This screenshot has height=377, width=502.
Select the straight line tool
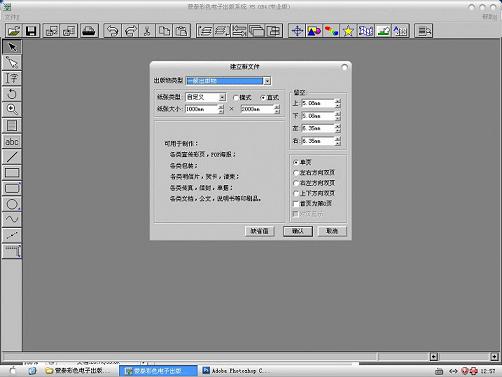(12, 157)
